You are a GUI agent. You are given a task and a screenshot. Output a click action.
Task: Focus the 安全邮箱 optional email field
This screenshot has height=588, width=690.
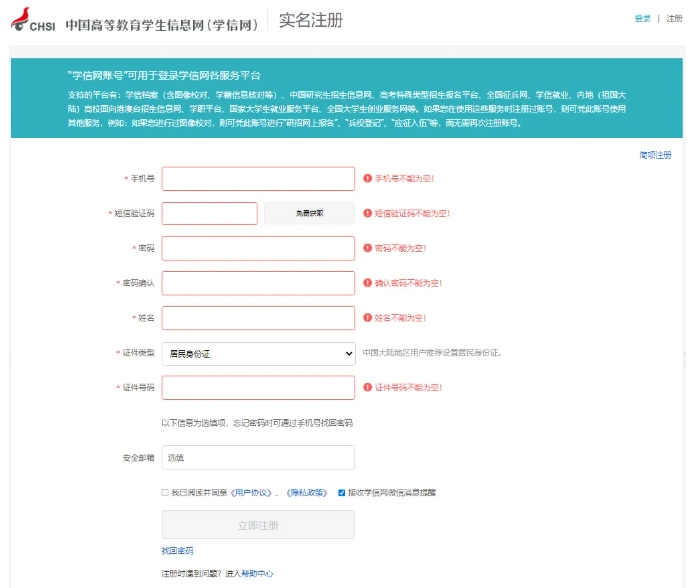tap(258, 457)
